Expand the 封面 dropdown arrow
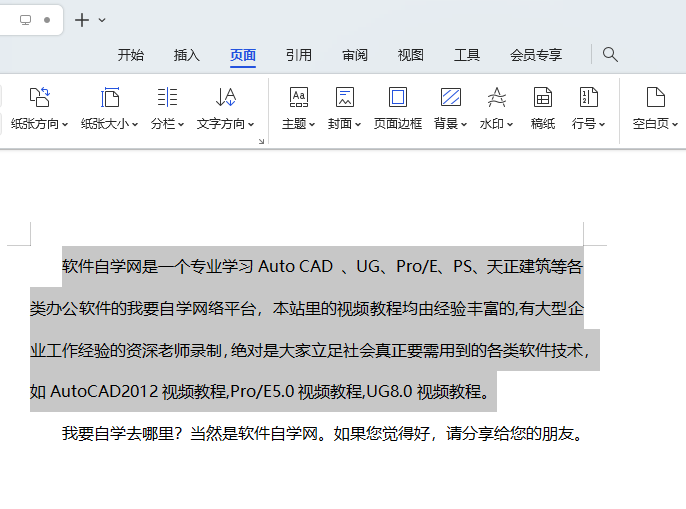Image resolution: width=686 pixels, height=509 pixels. (x=358, y=124)
